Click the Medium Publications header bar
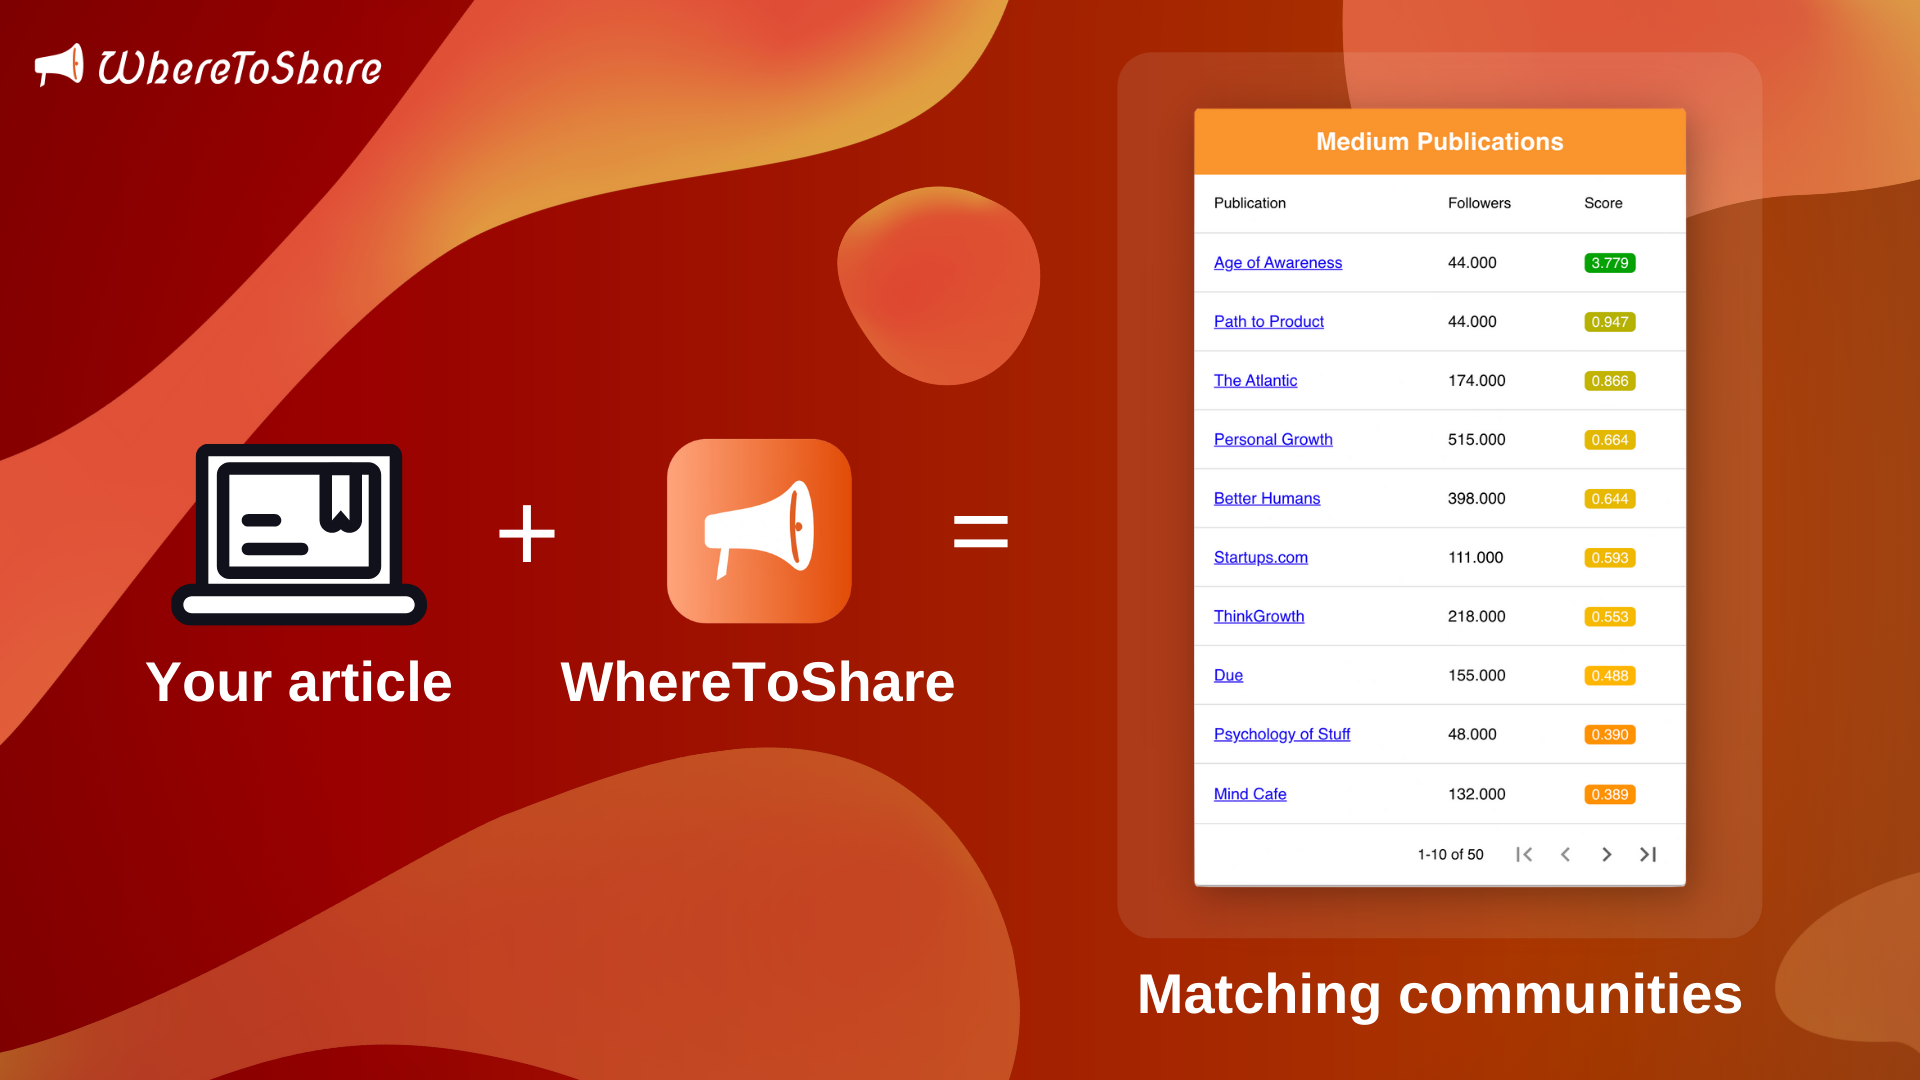The height and width of the screenshot is (1080, 1920). pos(1438,141)
